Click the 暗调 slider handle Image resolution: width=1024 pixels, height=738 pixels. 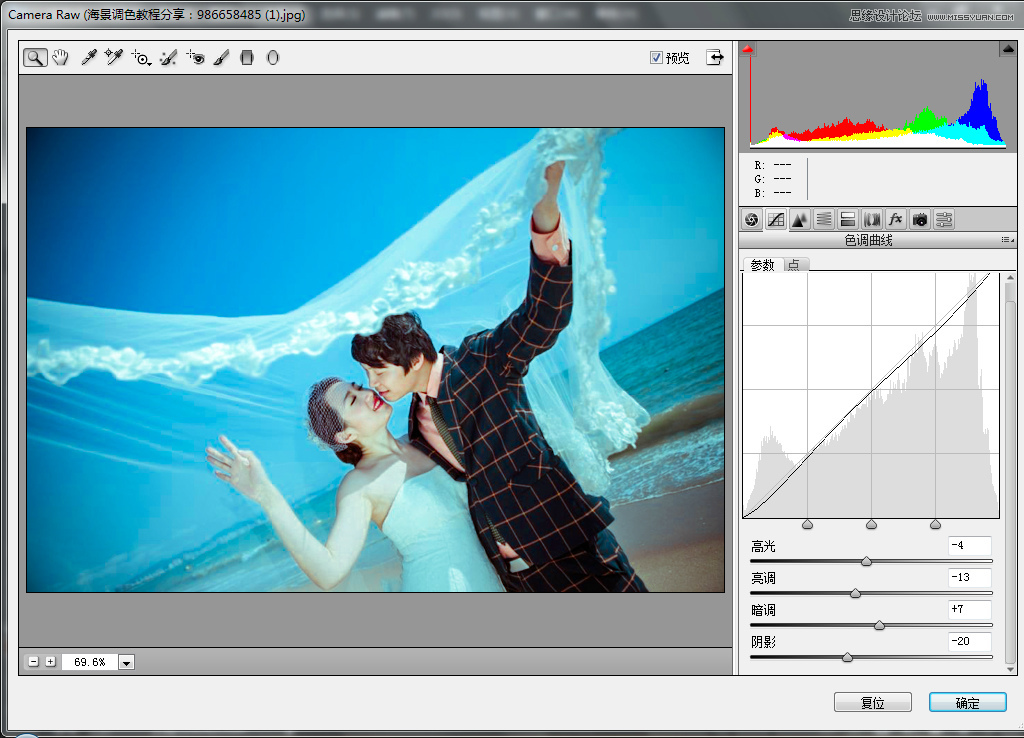(879, 625)
